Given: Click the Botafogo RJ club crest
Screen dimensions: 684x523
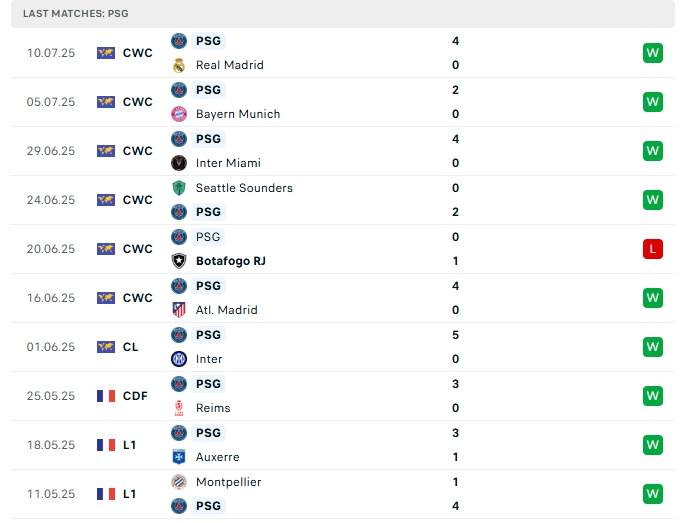Looking at the screenshot, I should tap(179, 261).
